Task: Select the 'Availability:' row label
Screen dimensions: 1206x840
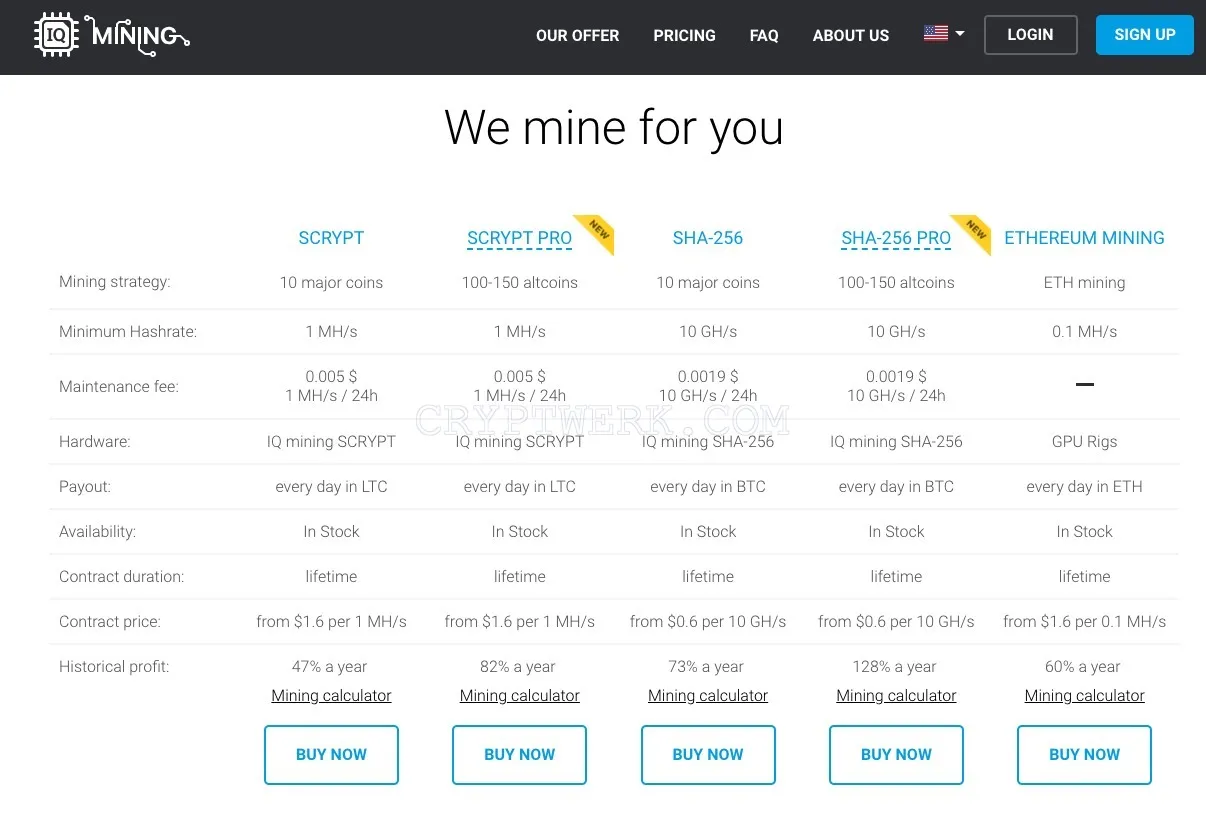Action: coord(97,532)
